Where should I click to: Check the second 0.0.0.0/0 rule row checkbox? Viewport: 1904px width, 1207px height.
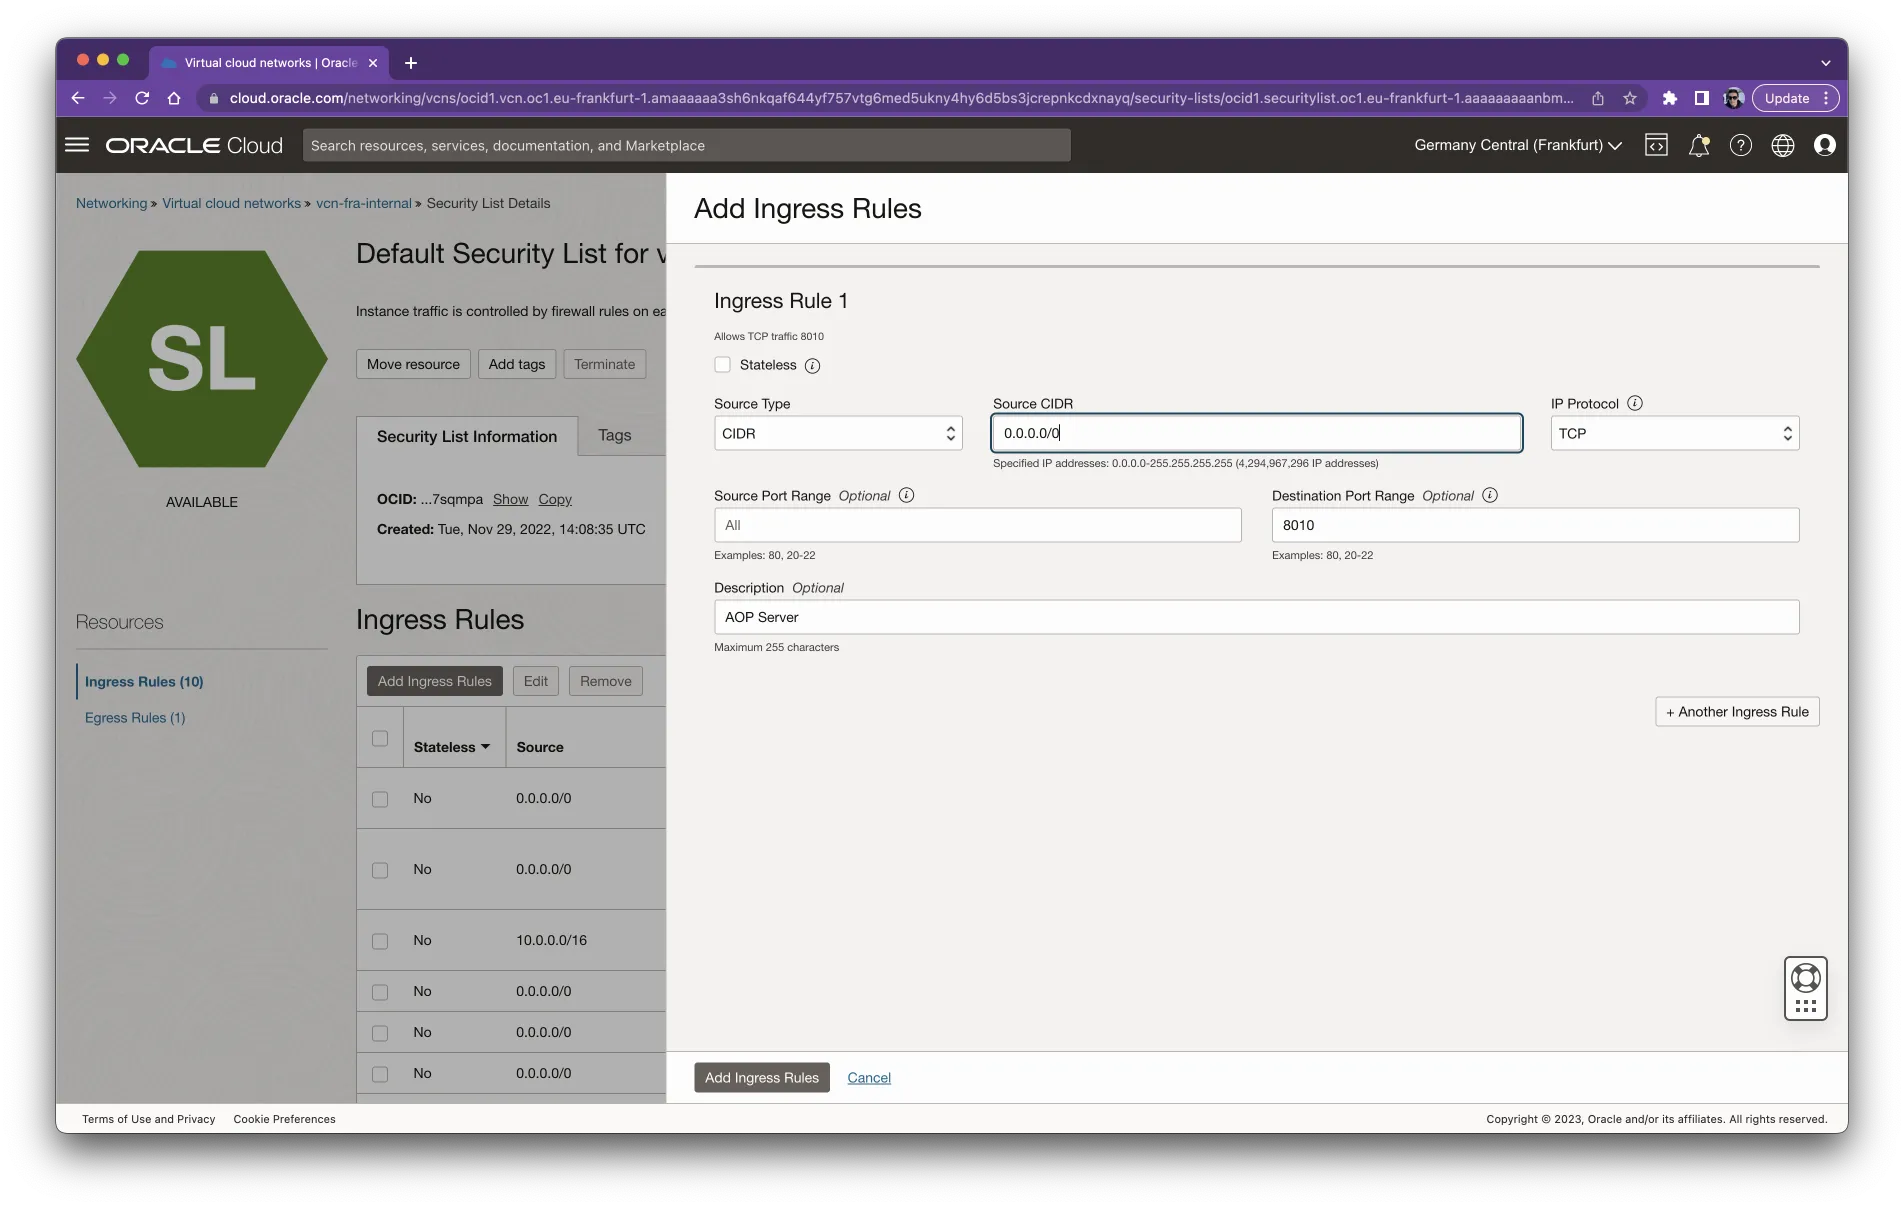pyautogui.click(x=380, y=870)
